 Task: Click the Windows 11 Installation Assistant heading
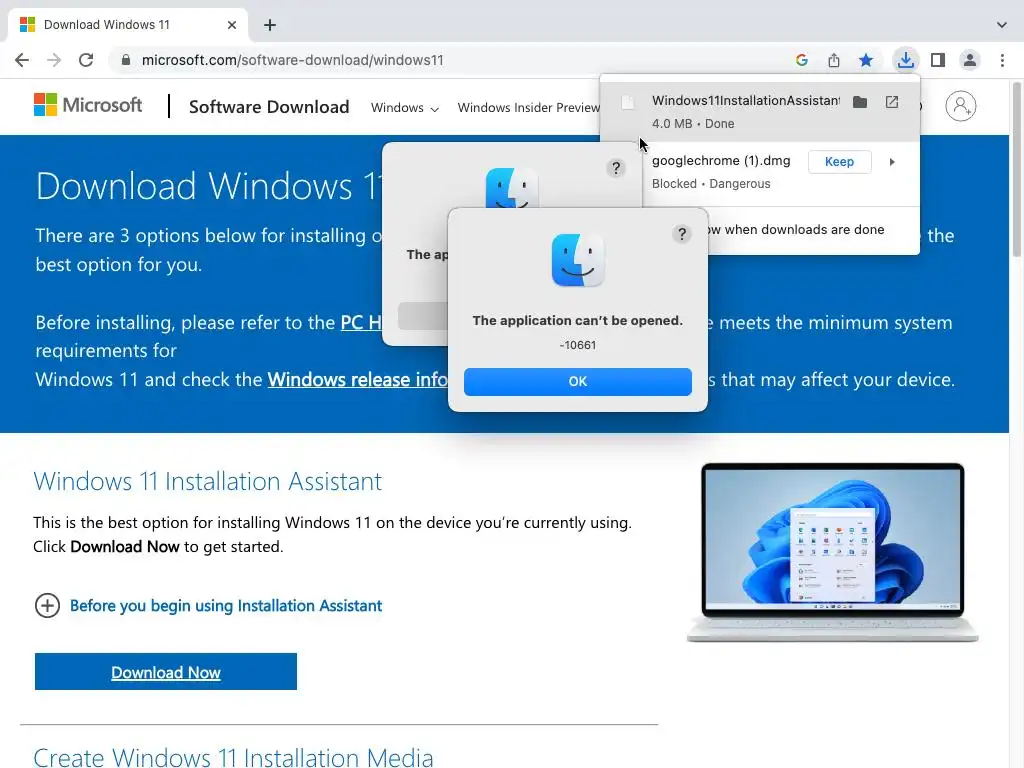click(208, 481)
